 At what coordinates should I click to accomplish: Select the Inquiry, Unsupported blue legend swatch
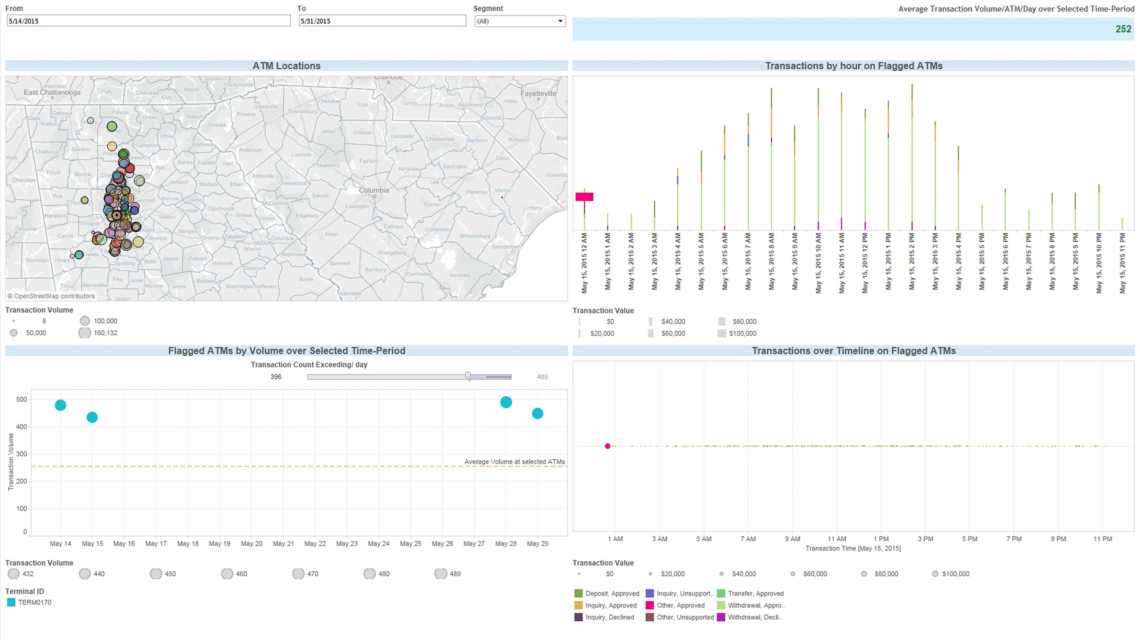[650, 593]
